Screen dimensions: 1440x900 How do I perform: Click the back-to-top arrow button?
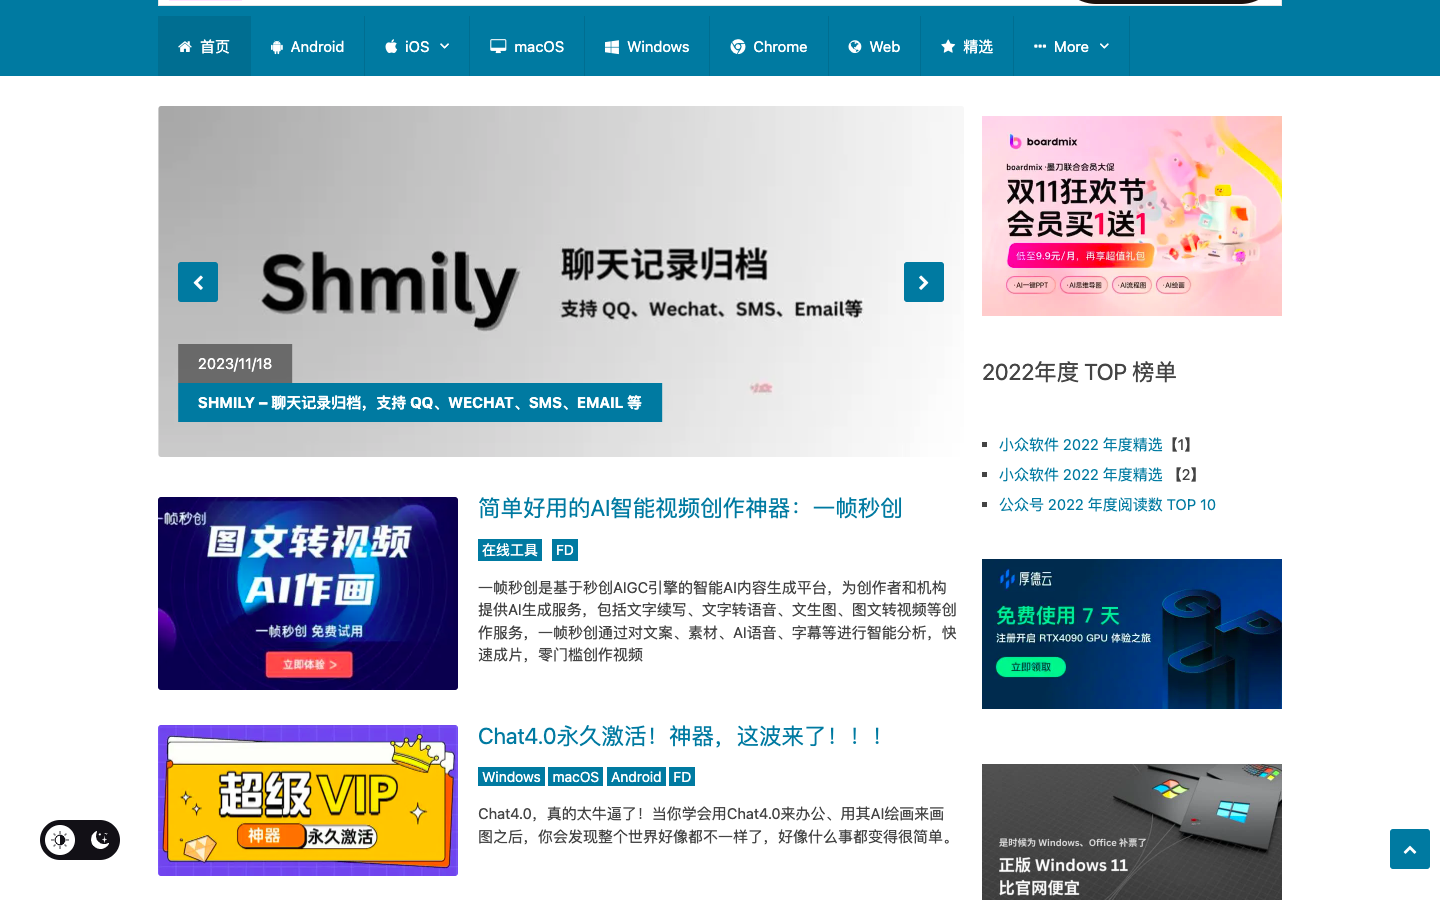[x=1410, y=849]
